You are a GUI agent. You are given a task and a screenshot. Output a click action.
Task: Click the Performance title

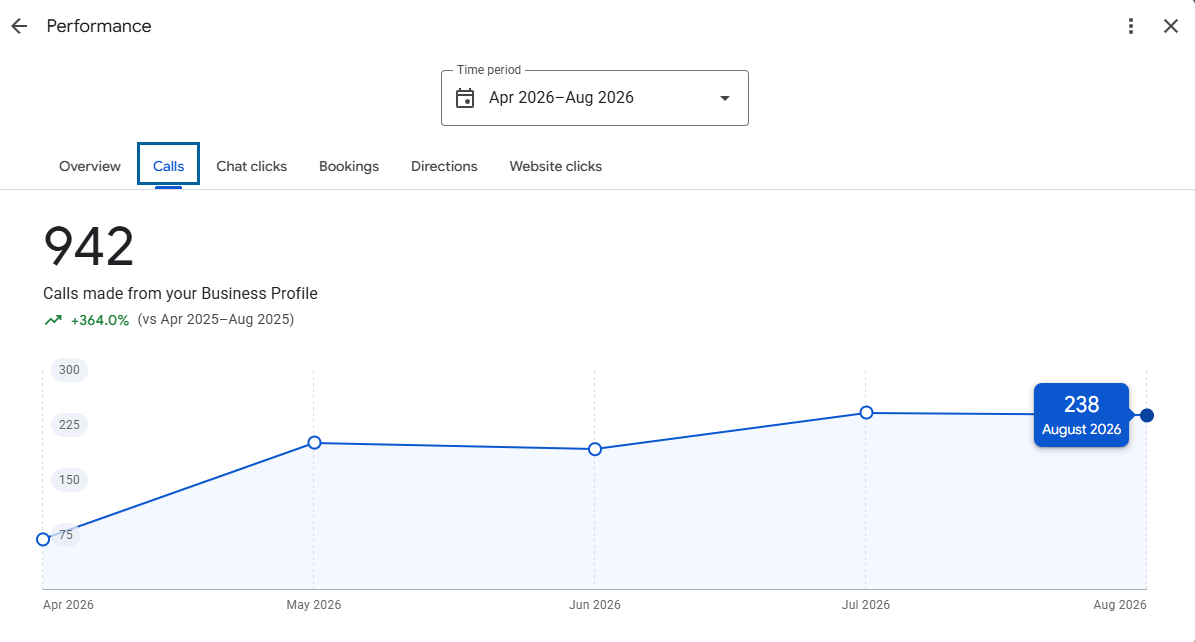[x=99, y=26]
